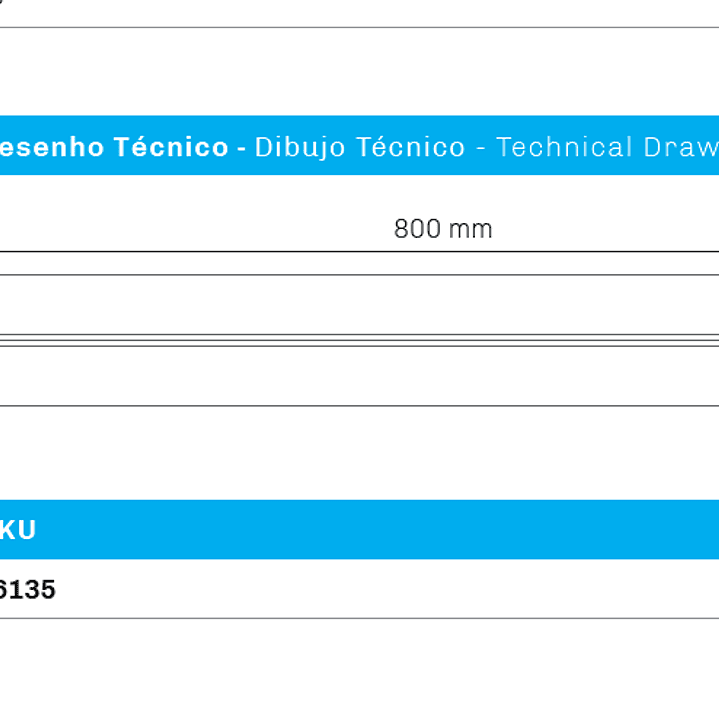The width and height of the screenshot is (719, 719).
Task: Click the thin double line in the drawing
Action: tap(360, 337)
